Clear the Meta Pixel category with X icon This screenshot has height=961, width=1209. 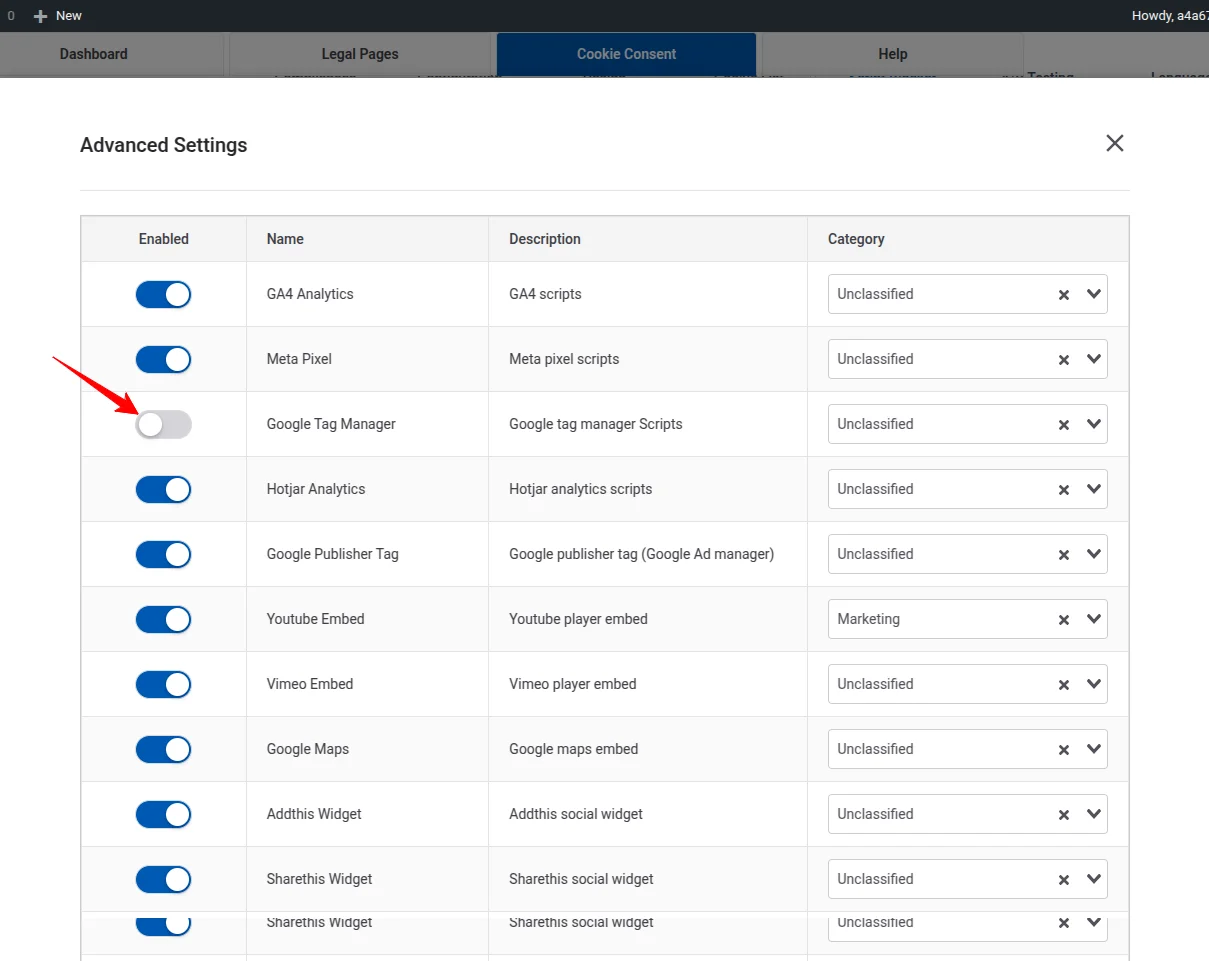point(1064,360)
